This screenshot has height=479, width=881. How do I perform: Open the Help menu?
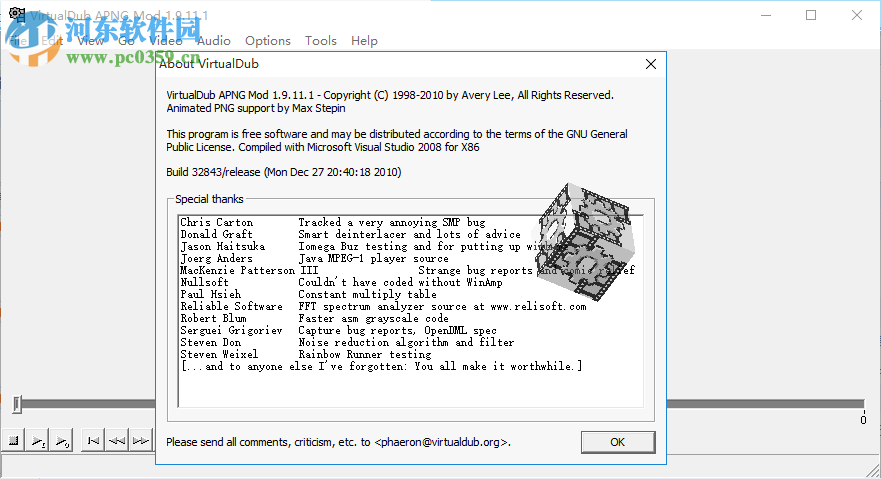tap(364, 41)
